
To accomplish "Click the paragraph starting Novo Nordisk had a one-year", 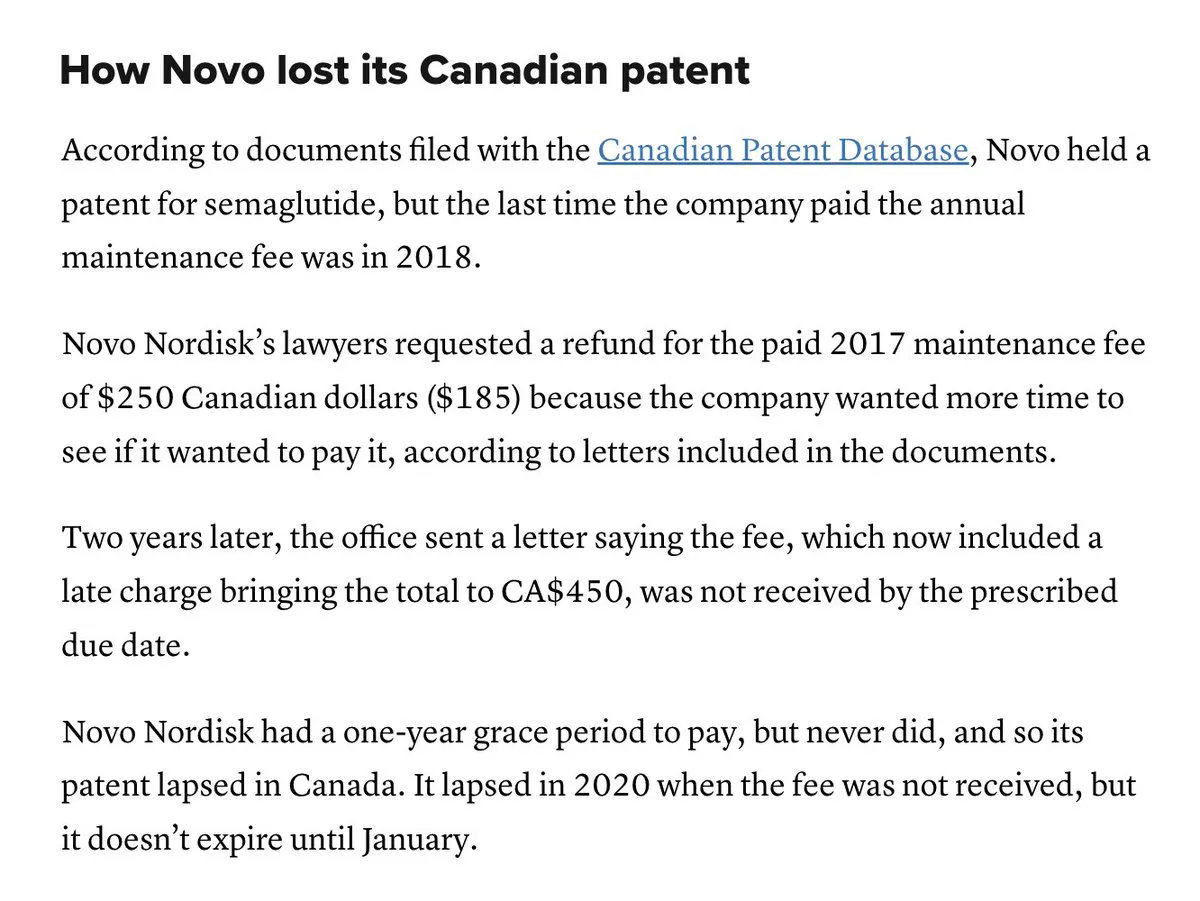I will pyautogui.click(x=599, y=785).
